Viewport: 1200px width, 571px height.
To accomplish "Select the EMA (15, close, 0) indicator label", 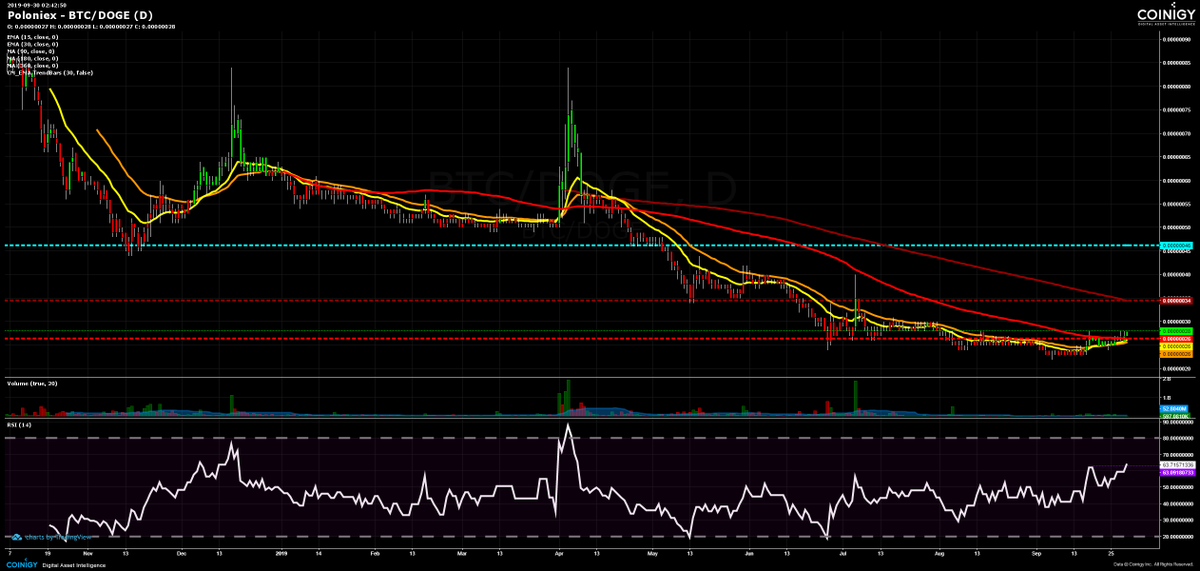I will click(32, 37).
